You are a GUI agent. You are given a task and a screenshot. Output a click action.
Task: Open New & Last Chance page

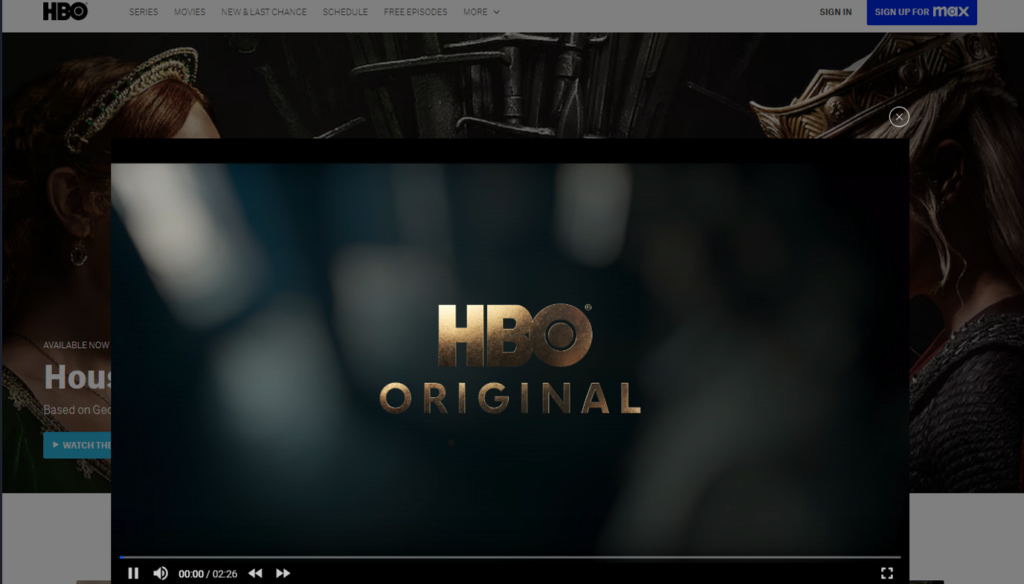tap(264, 12)
